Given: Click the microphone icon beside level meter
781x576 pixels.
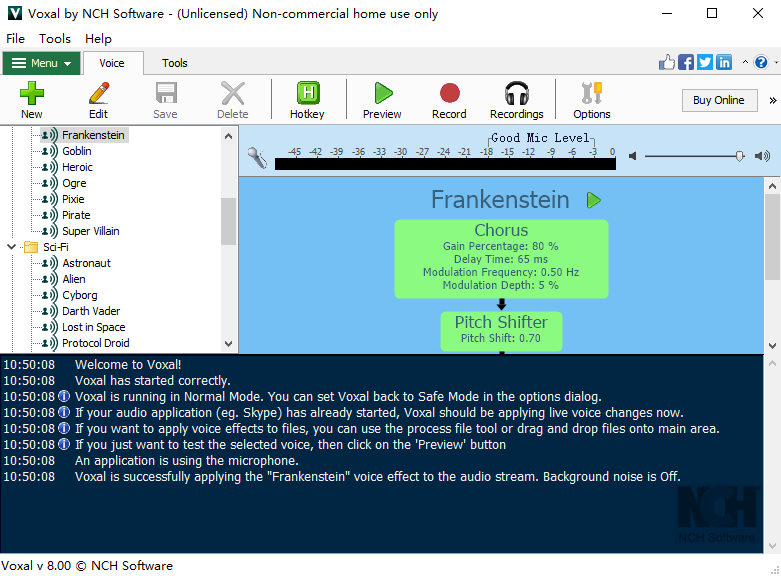Looking at the screenshot, I should tap(258, 157).
